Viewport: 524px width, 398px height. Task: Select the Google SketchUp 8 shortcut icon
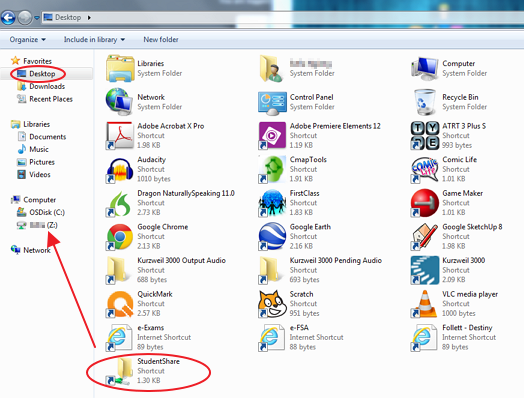424,237
